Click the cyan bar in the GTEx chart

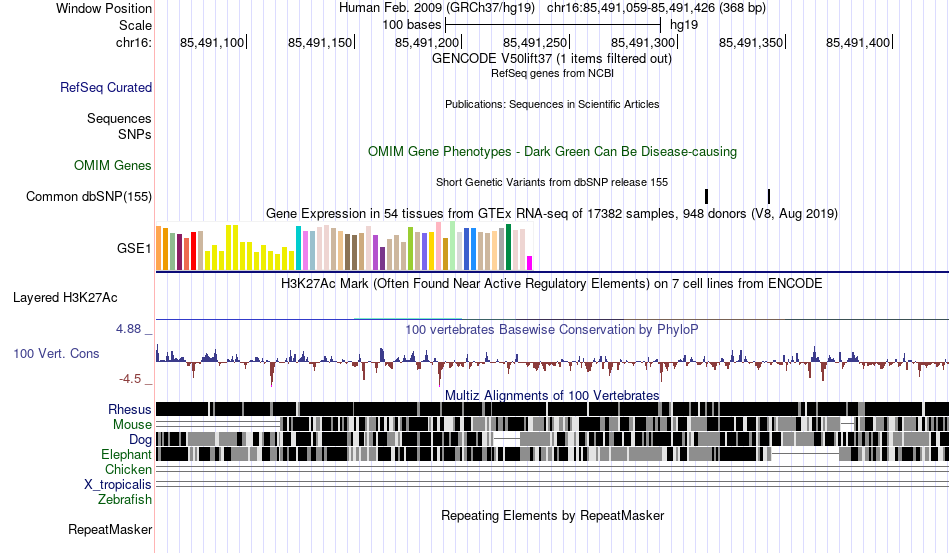pos(298,248)
